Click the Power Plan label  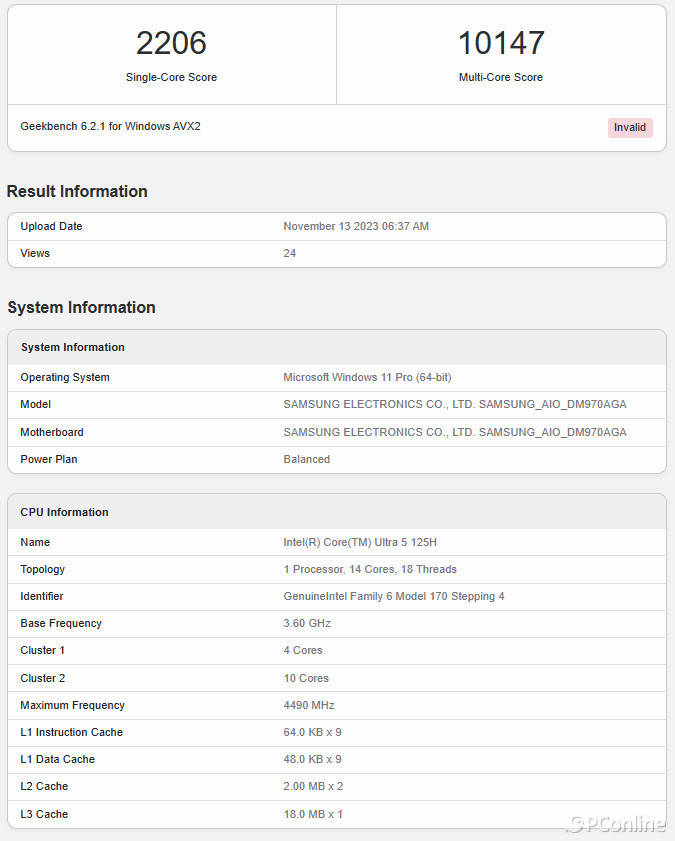tap(49, 459)
